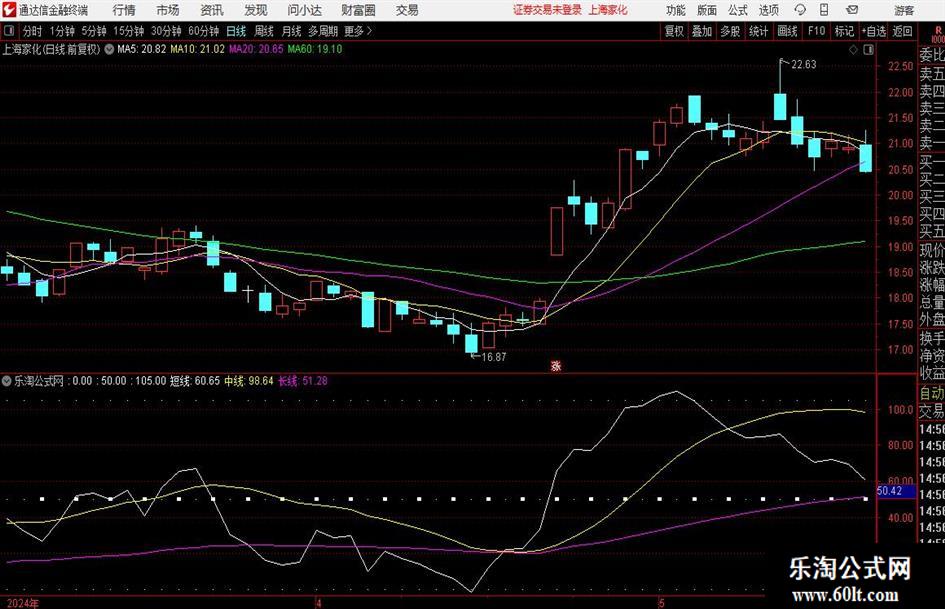
Task: Open the 问小达 menu
Action: tap(304, 10)
